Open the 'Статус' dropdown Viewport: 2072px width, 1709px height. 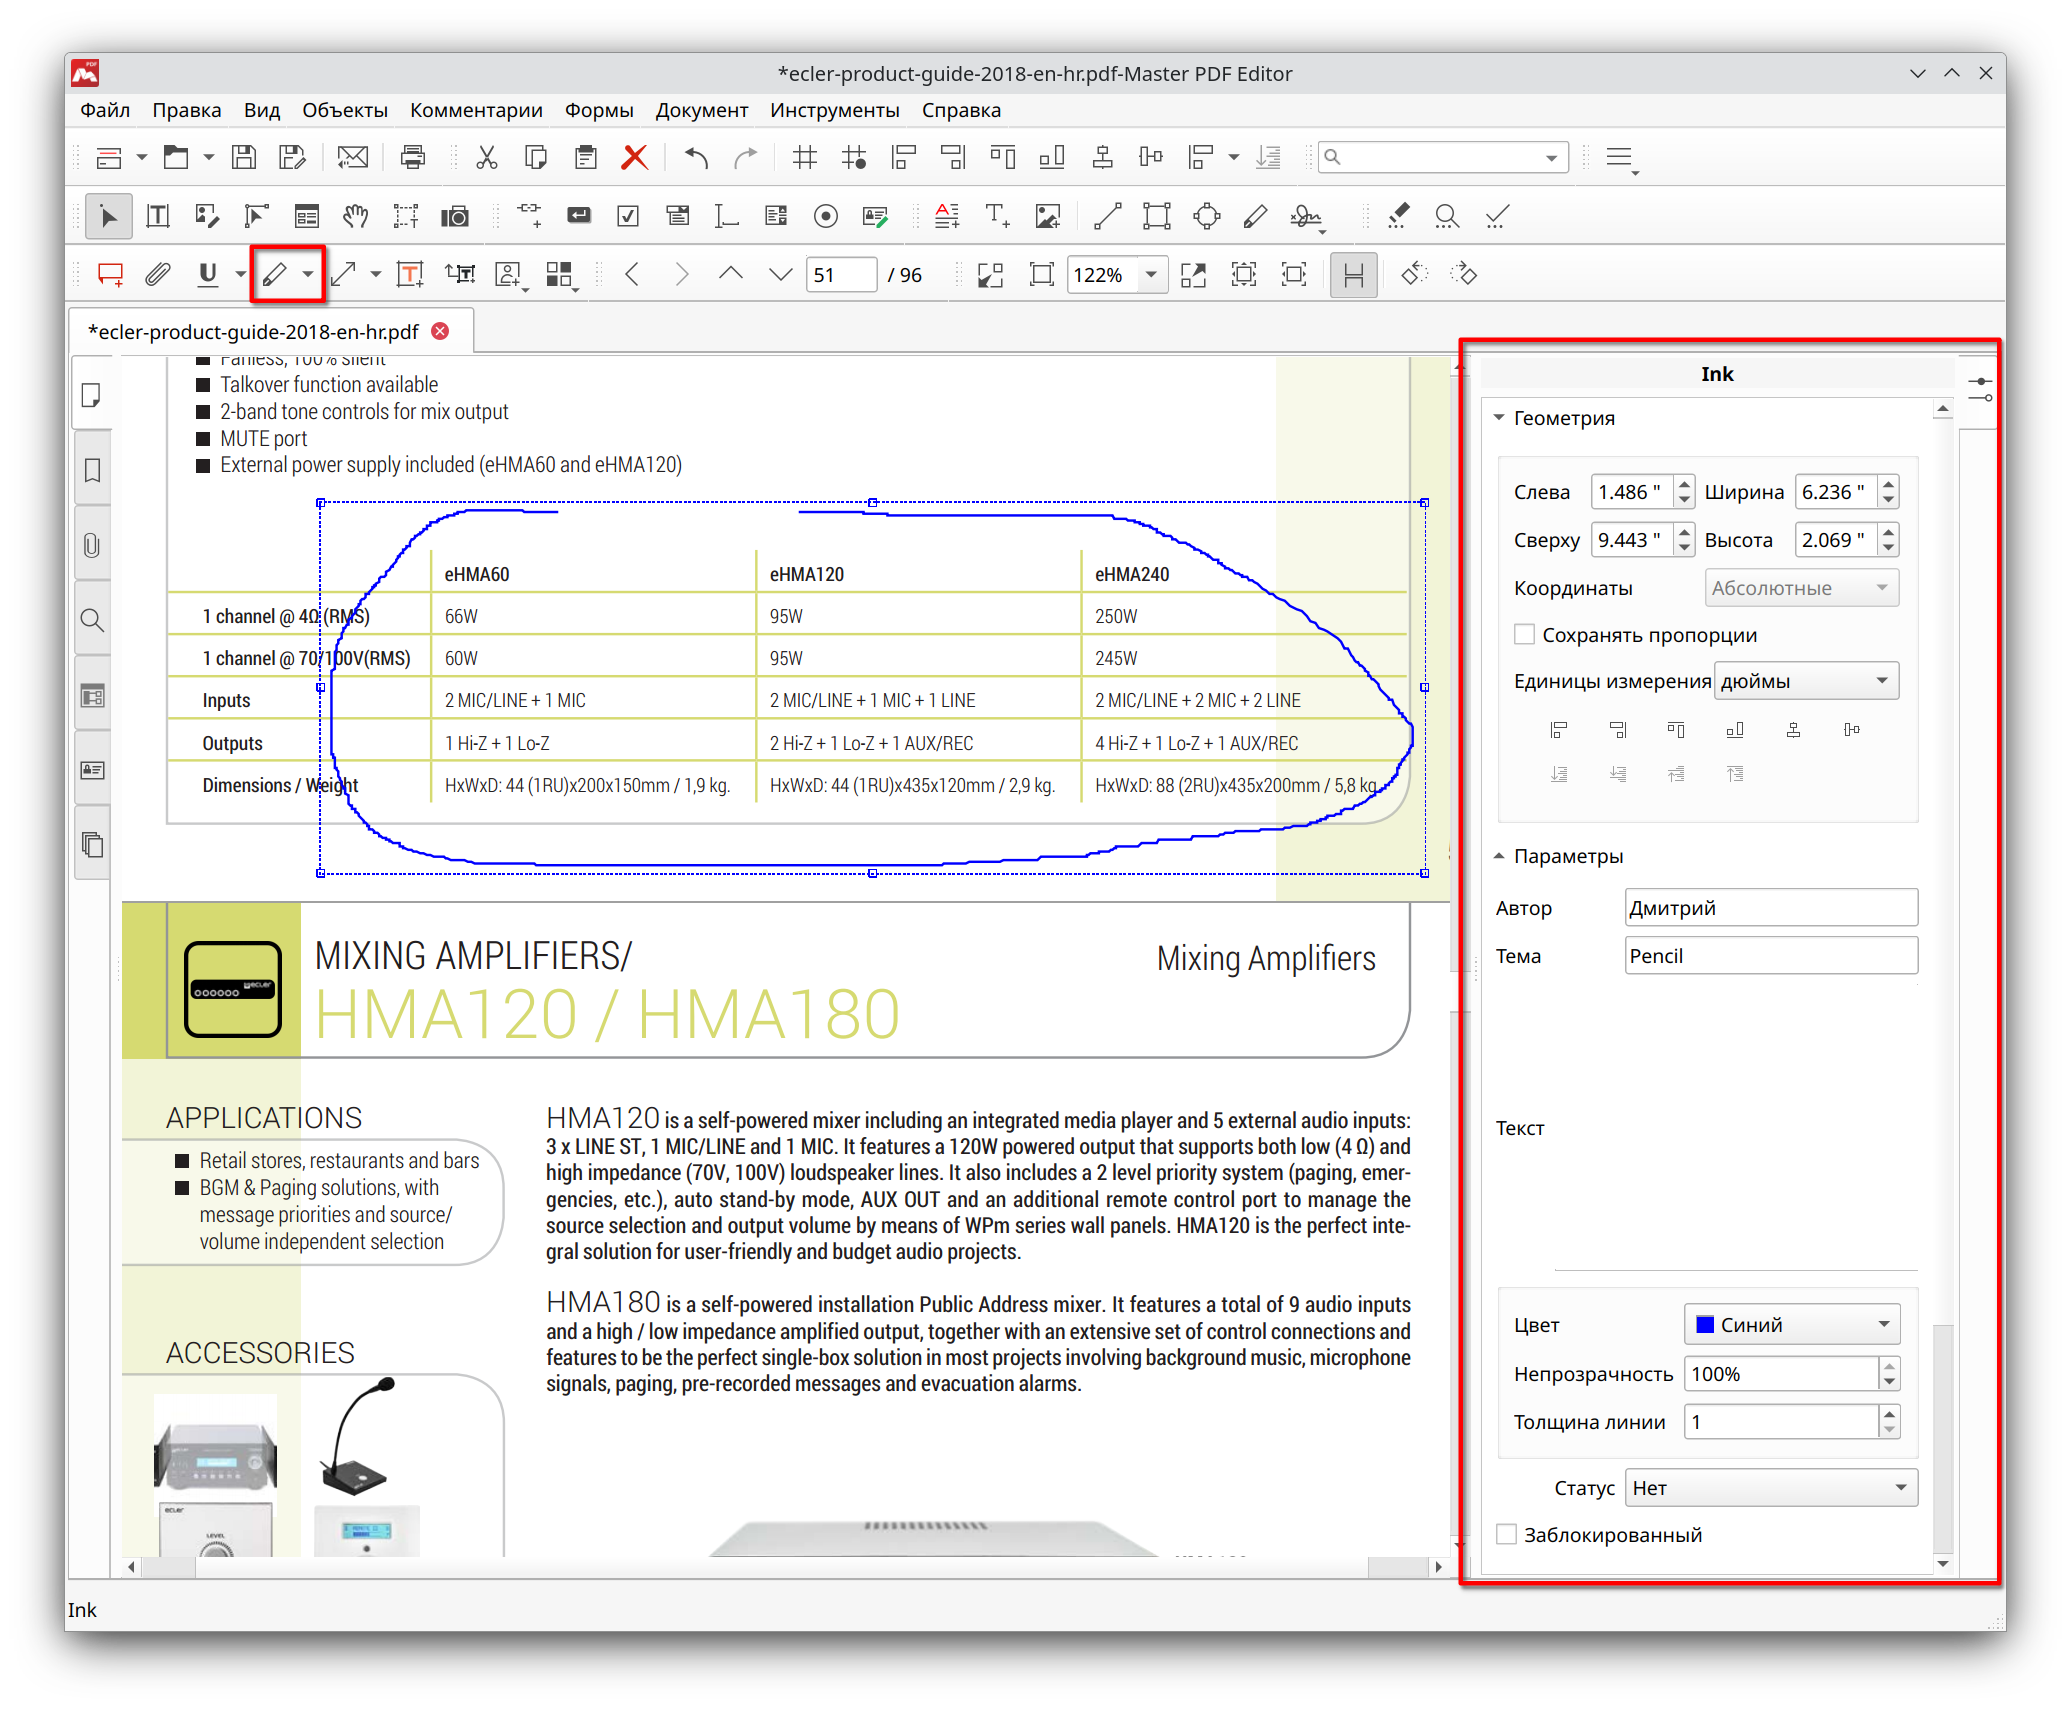[1771, 1488]
